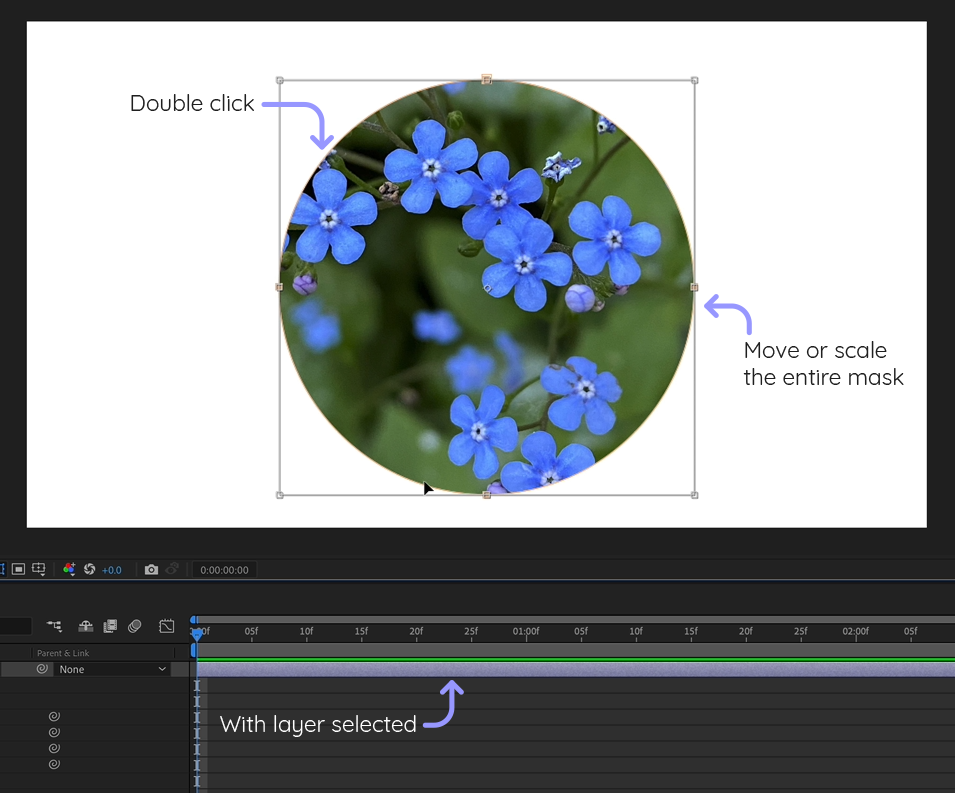
Task: Click the Region of Interest icon
Action: pyautogui.click(x=18, y=569)
